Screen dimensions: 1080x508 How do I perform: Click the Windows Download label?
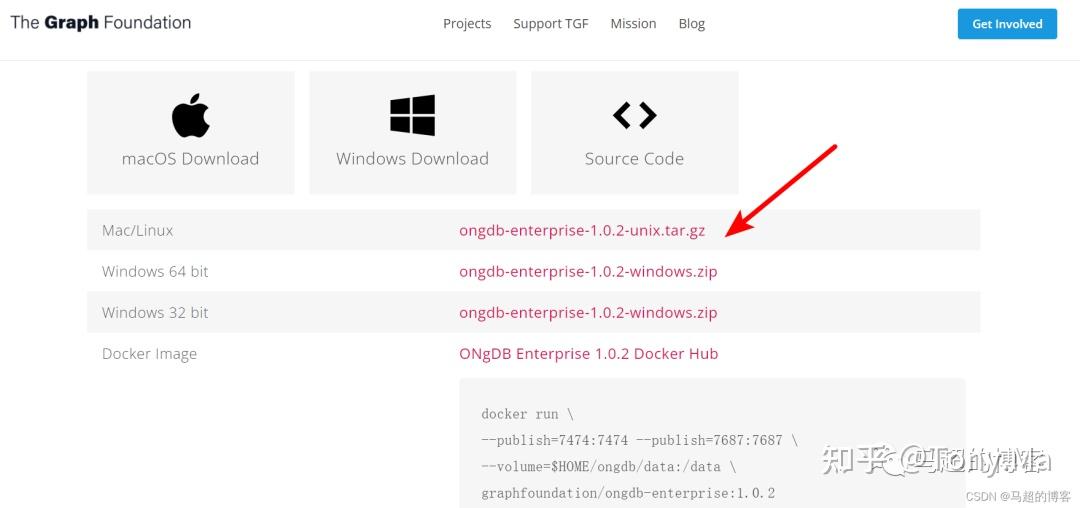pyautogui.click(x=412, y=159)
